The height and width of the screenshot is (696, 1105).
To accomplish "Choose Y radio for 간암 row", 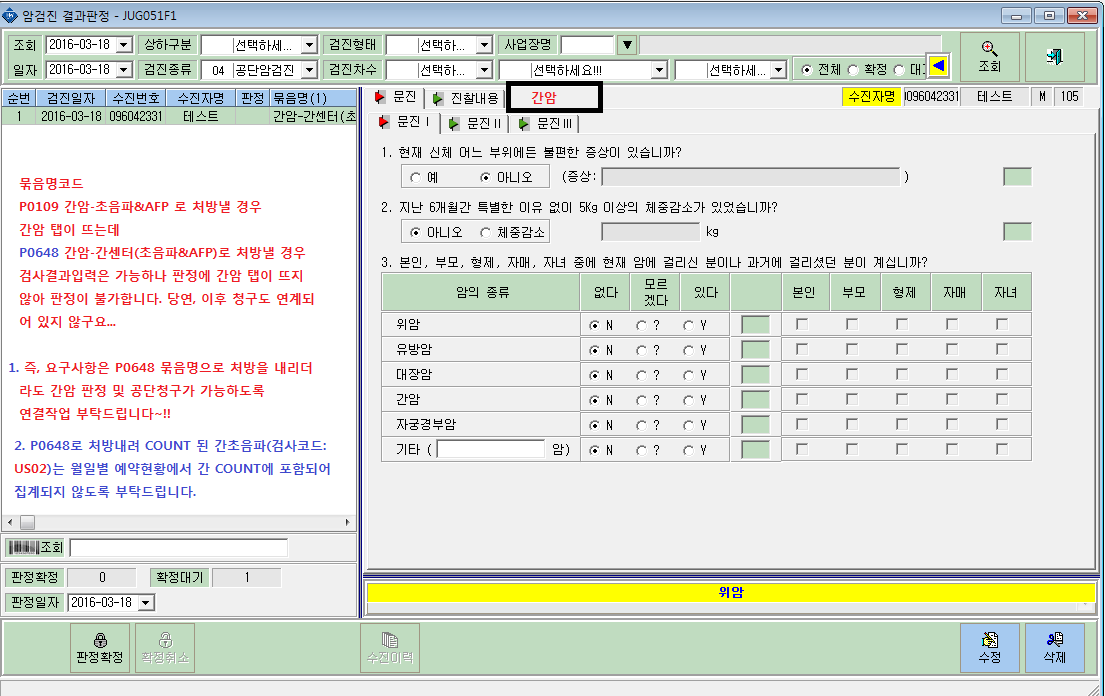I will click(x=689, y=400).
